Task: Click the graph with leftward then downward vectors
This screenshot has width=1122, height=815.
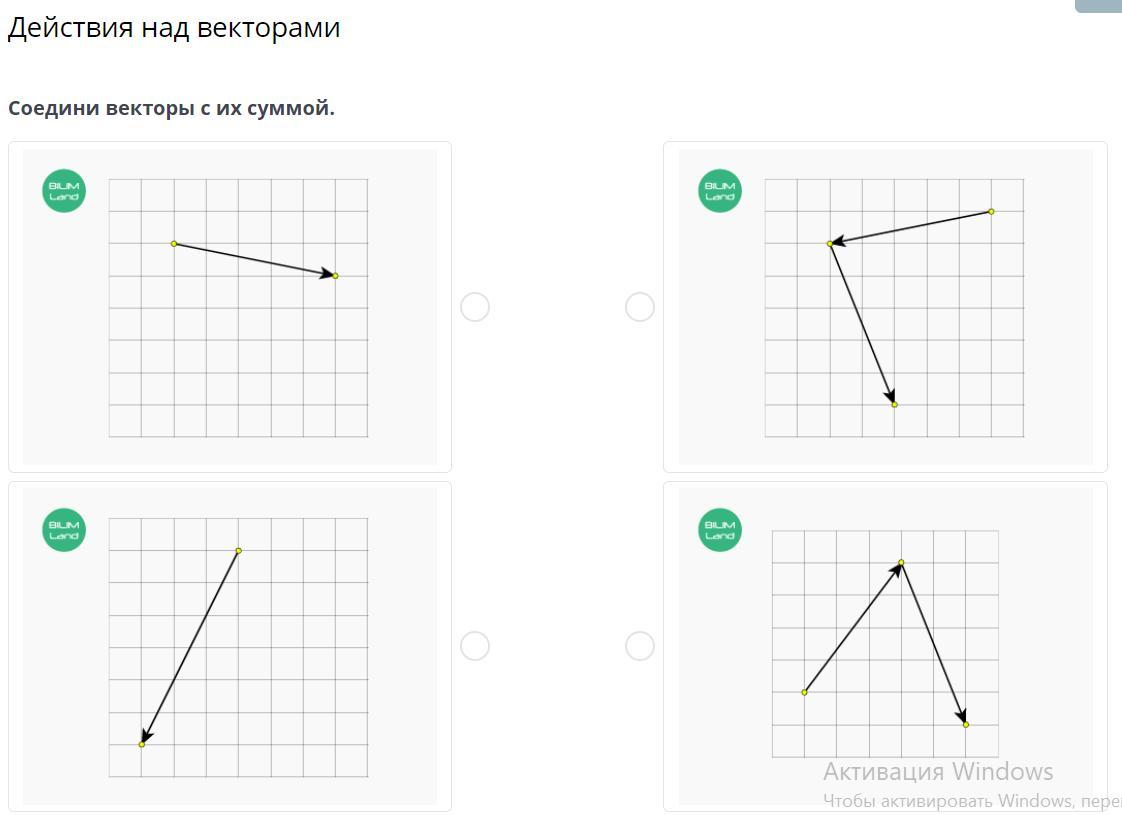Action: pyautogui.click(x=894, y=308)
